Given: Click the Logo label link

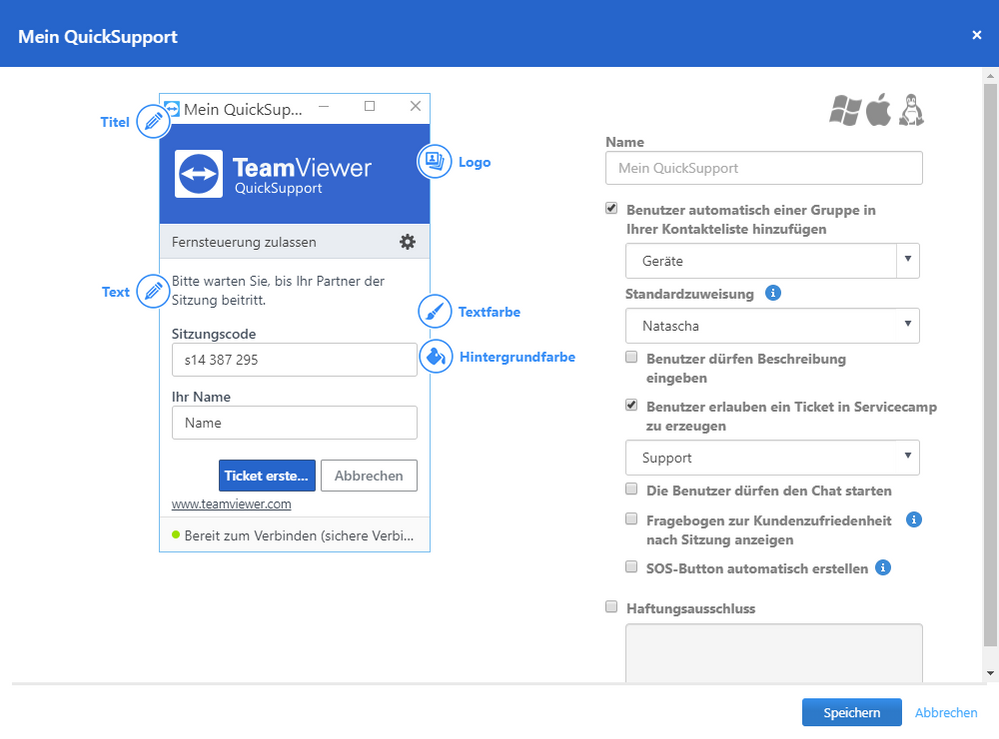Looking at the screenshot, I should click(475, 162).
